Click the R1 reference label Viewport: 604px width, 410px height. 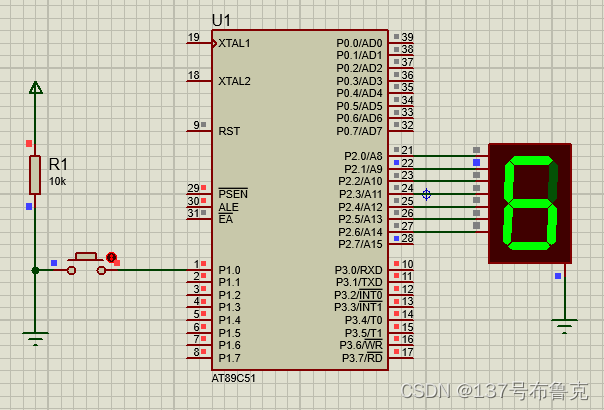coord(58,165)
